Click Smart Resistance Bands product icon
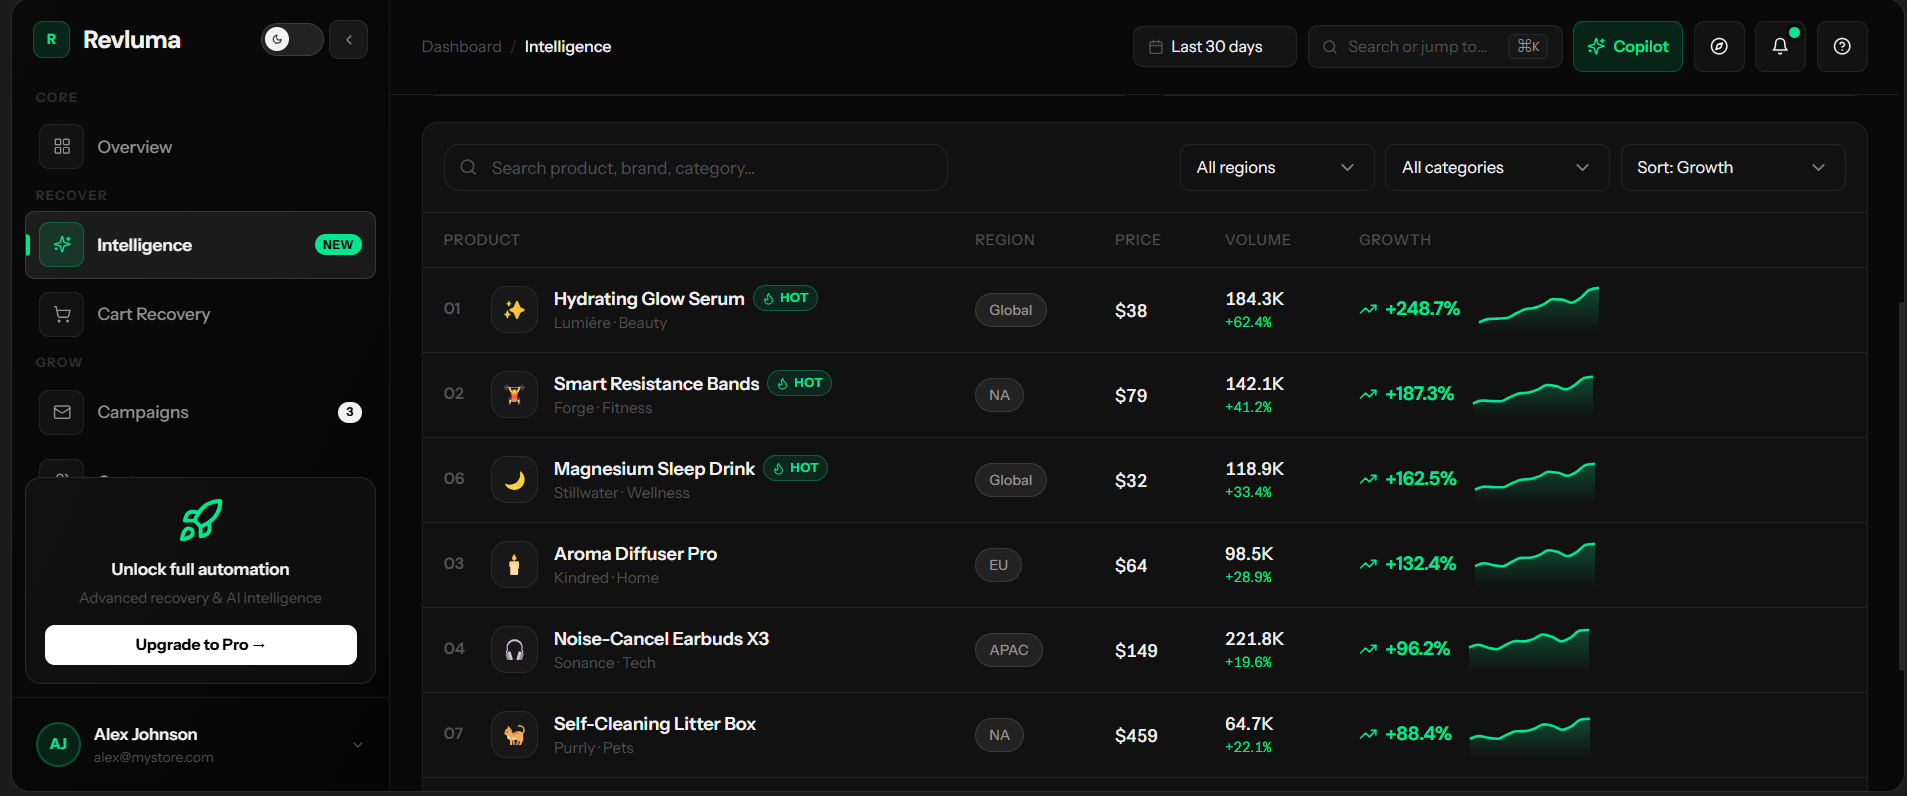Image resolution: width=1907 pixels, height=796 pixels. (x=514, y=395)
